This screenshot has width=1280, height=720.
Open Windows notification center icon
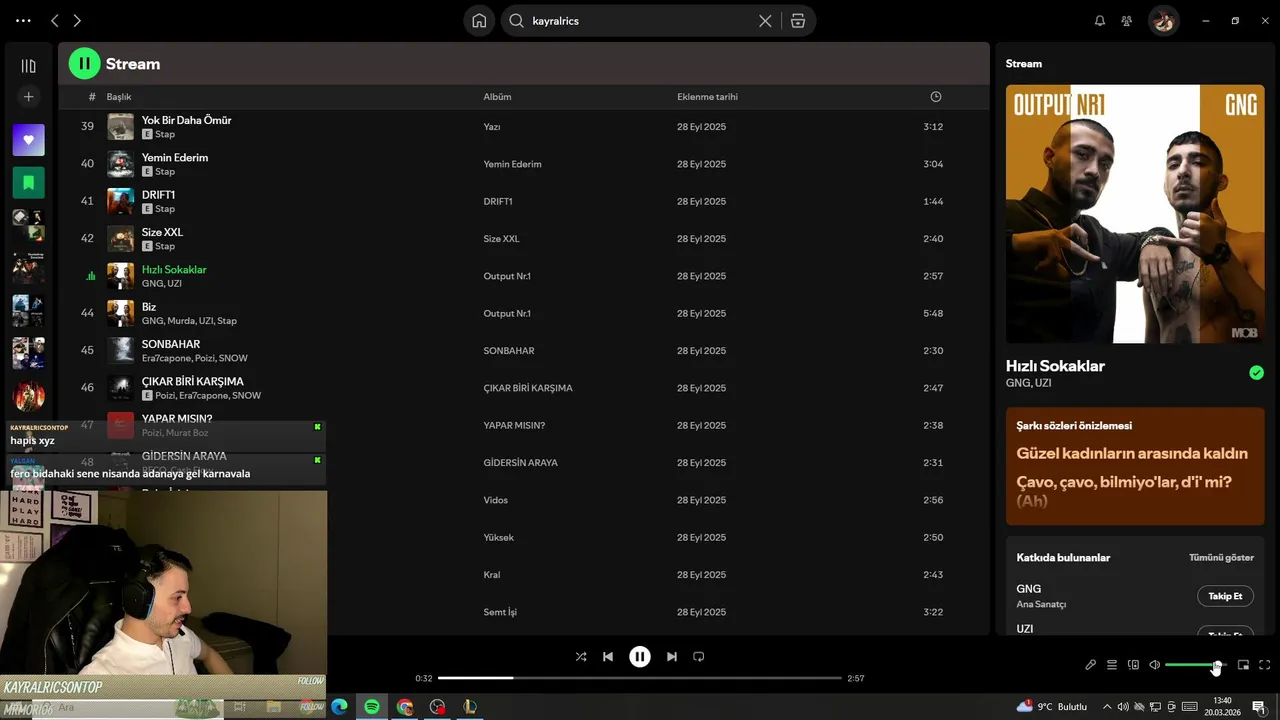[x=1259, y=707]
